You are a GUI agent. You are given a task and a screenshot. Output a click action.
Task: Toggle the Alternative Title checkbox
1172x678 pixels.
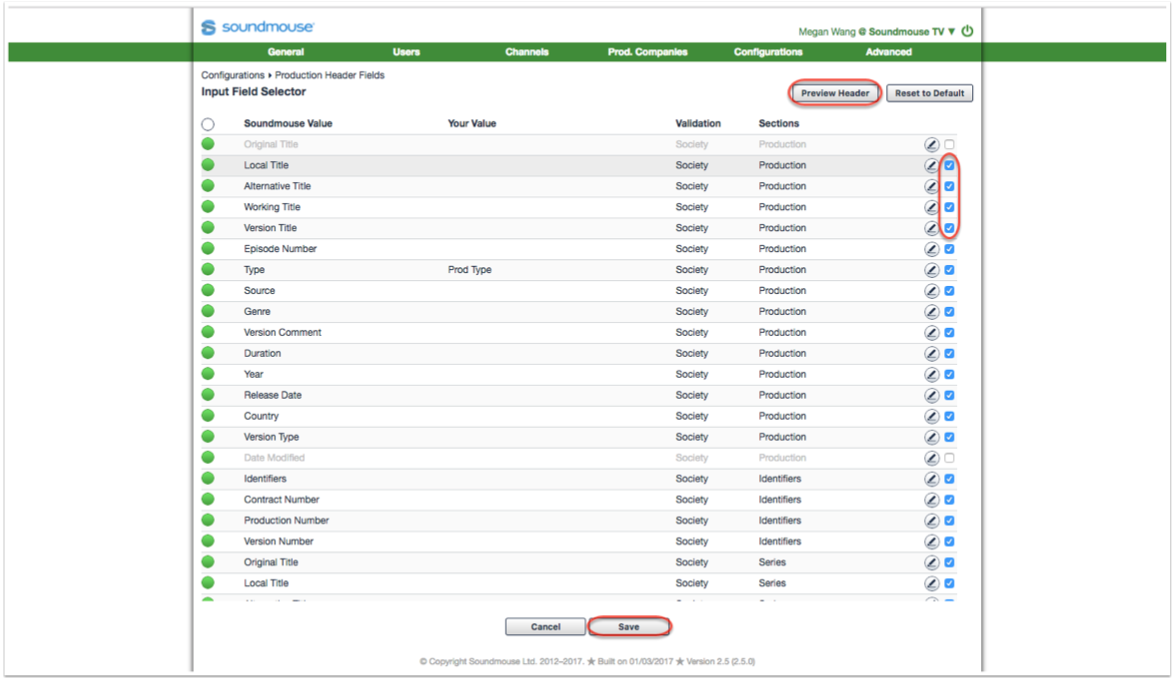coord(949,186)
